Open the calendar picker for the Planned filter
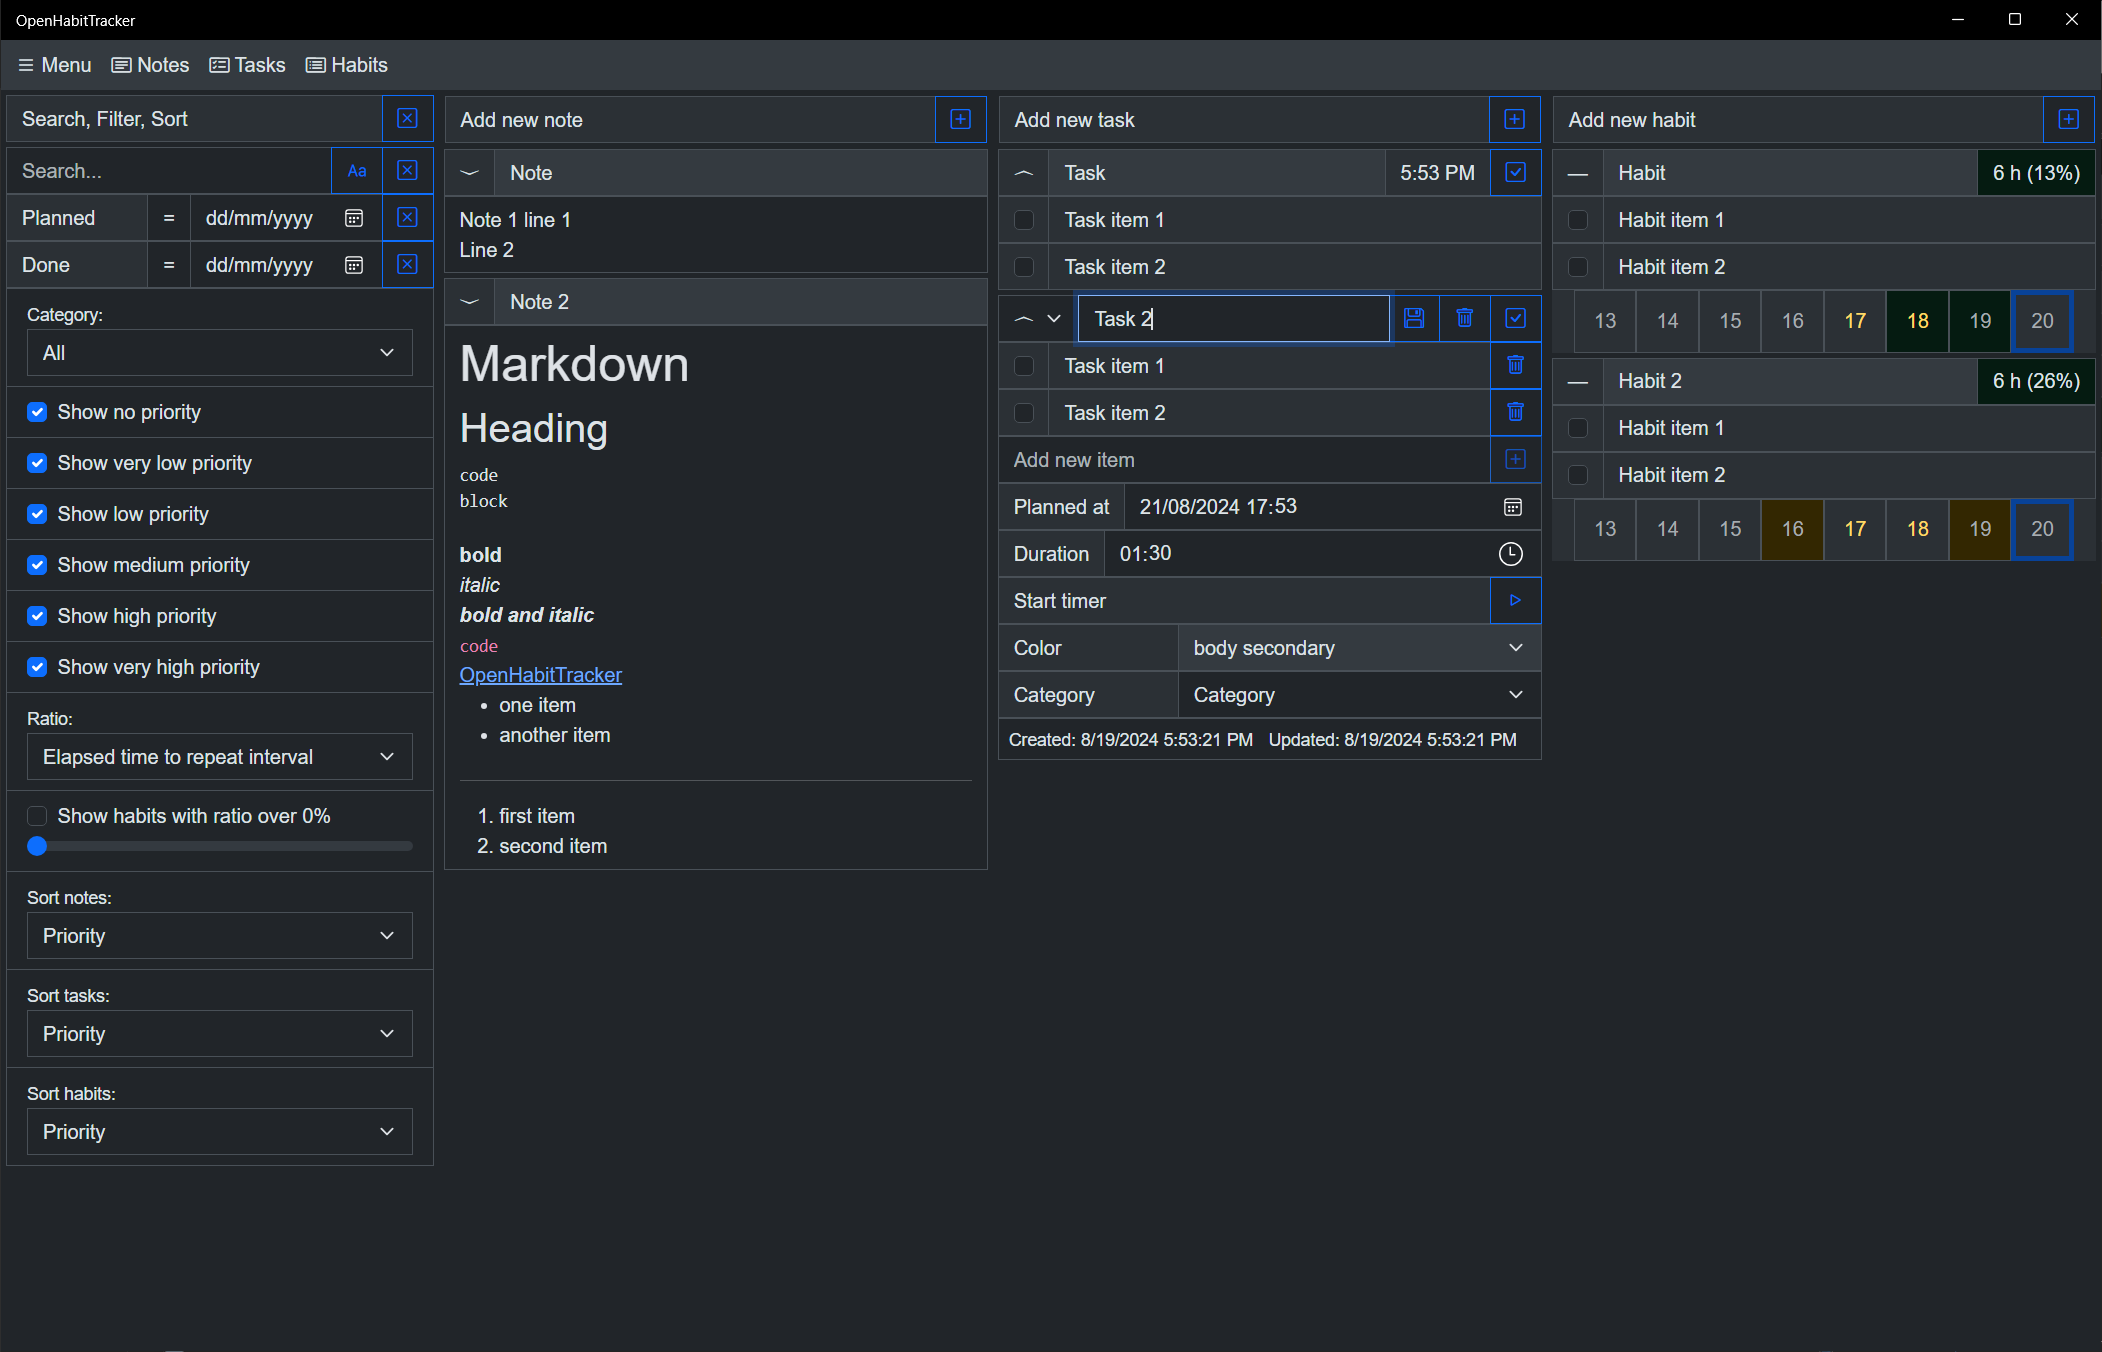 tap(354, 218)
